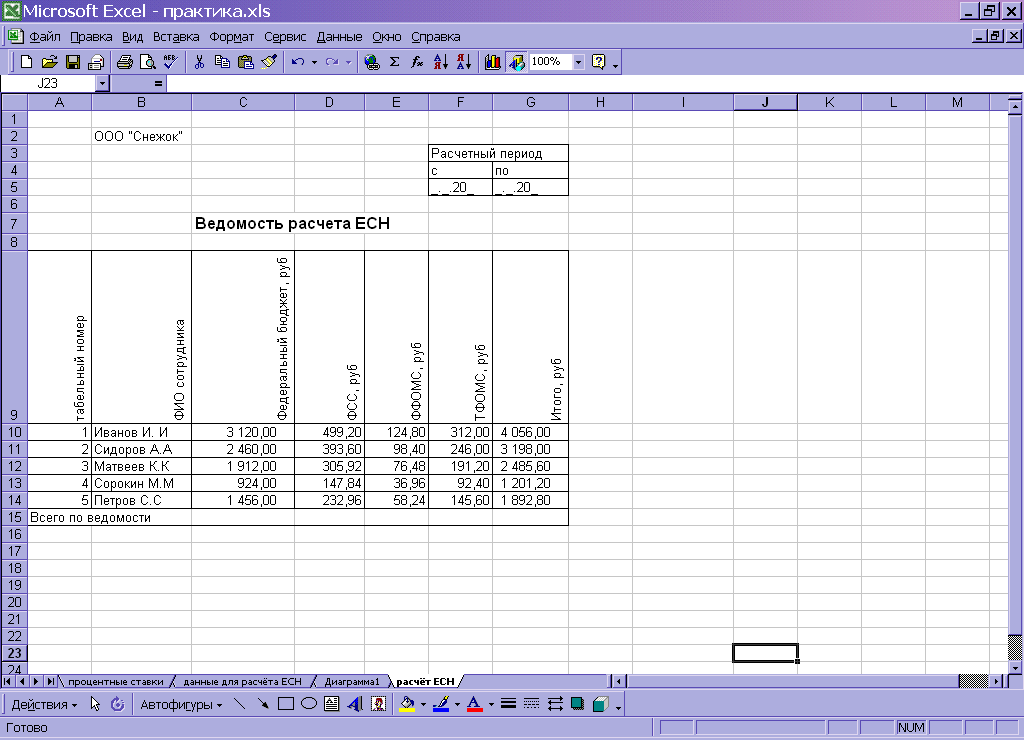
Task: Open the Файл menu
Action: [x=45, y=37]
